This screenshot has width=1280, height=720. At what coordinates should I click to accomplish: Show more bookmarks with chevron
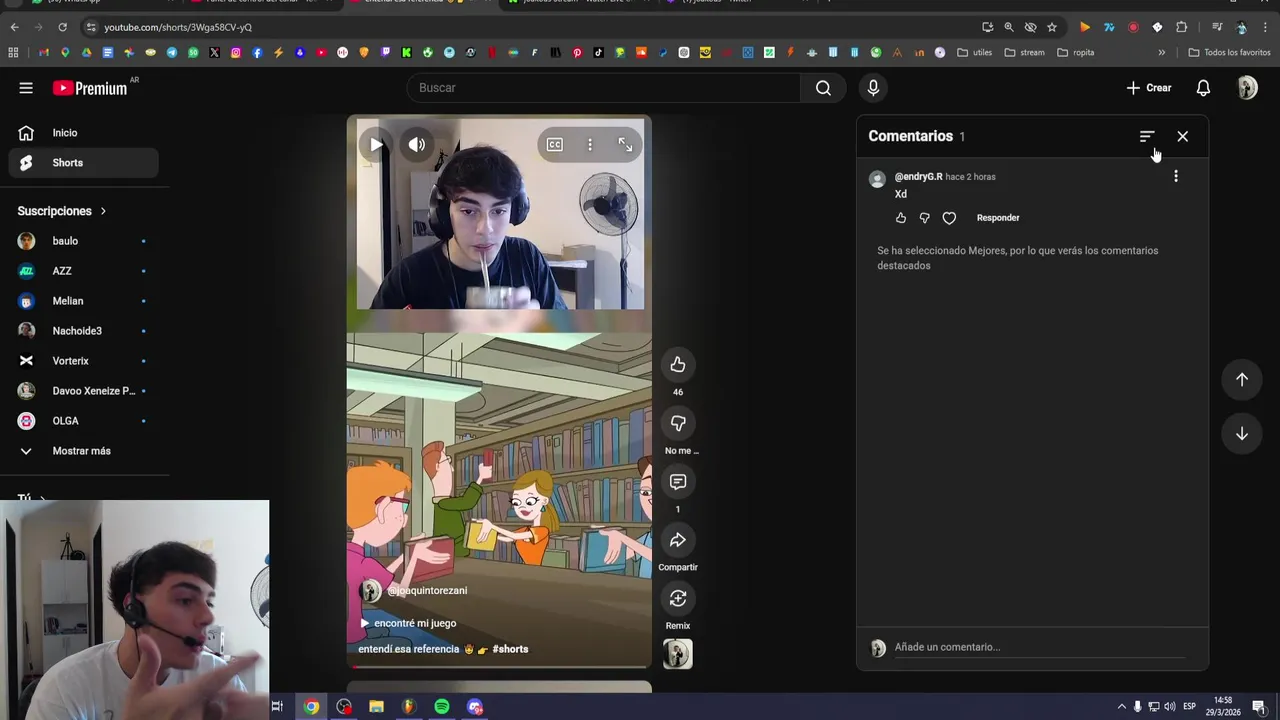[1161, 52]
